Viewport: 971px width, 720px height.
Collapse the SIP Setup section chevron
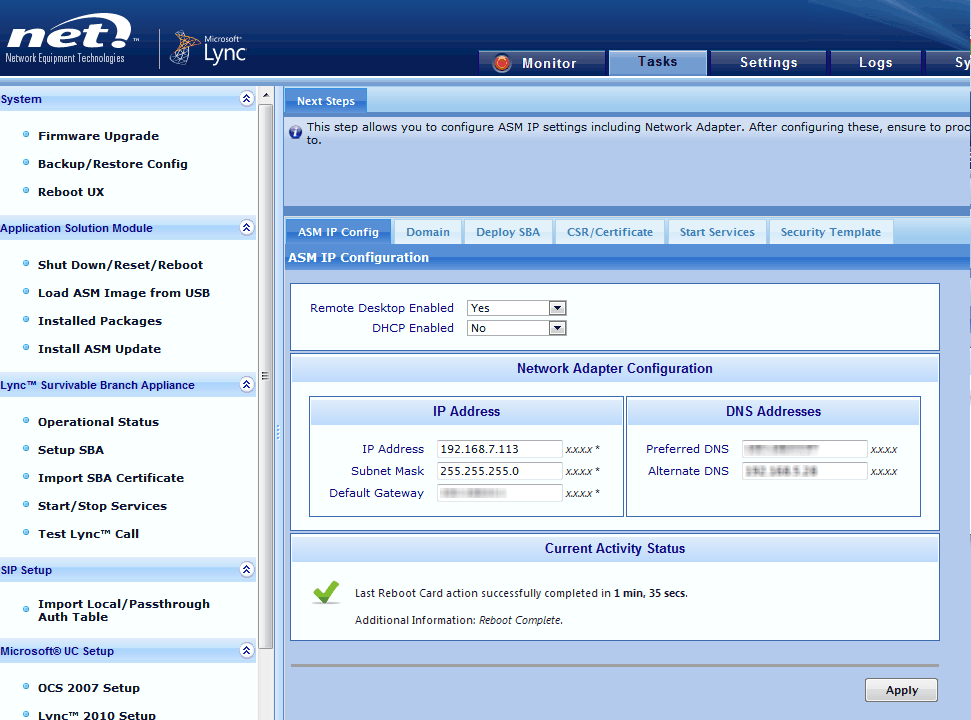tap(246, 570)
